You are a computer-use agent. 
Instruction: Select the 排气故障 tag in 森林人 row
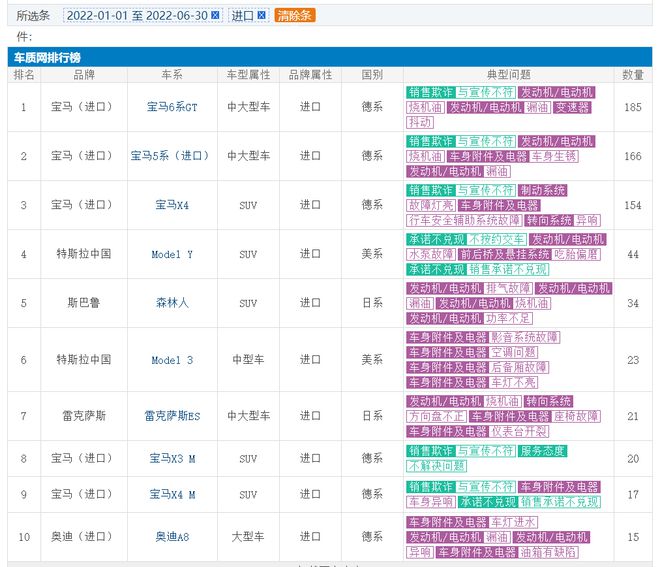tap(508, 288)
